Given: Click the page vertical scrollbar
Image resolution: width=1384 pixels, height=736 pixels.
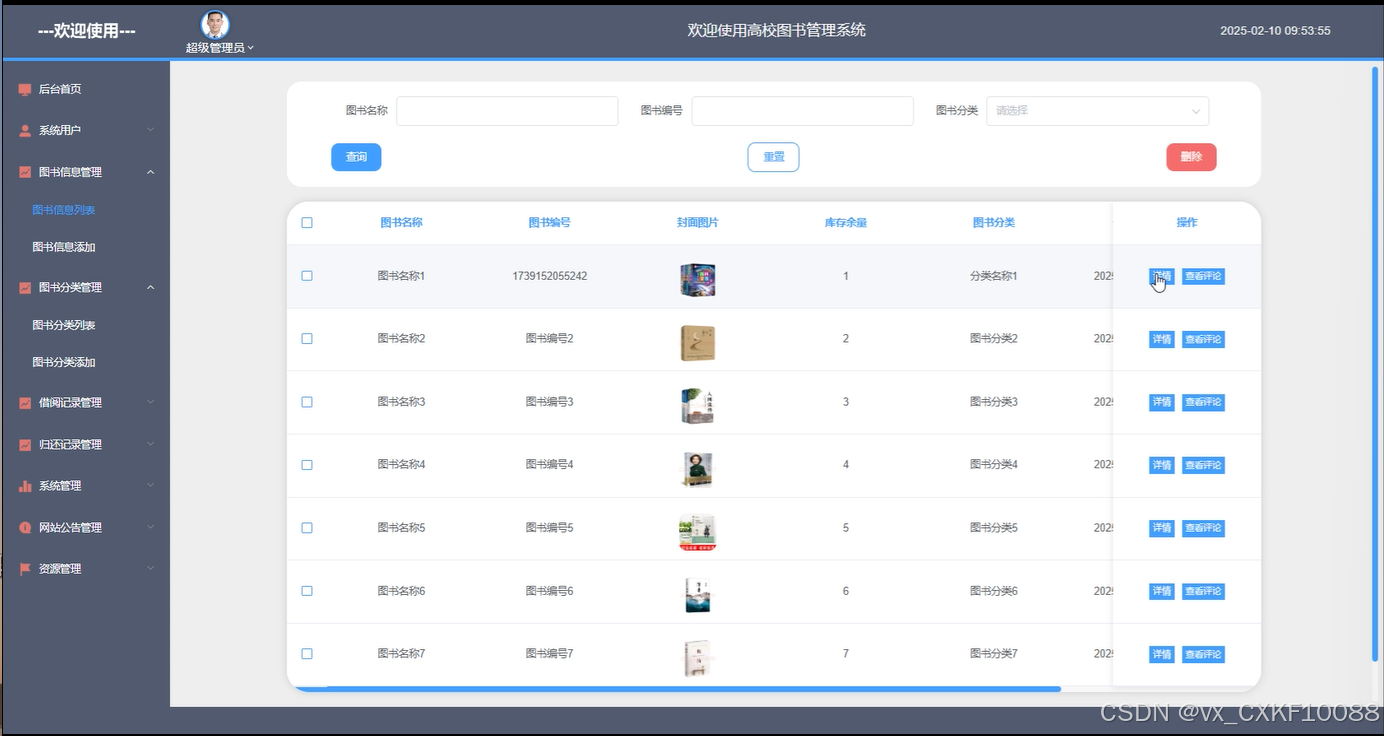Looking at the screenshot, I should [x=1374, y=362].
